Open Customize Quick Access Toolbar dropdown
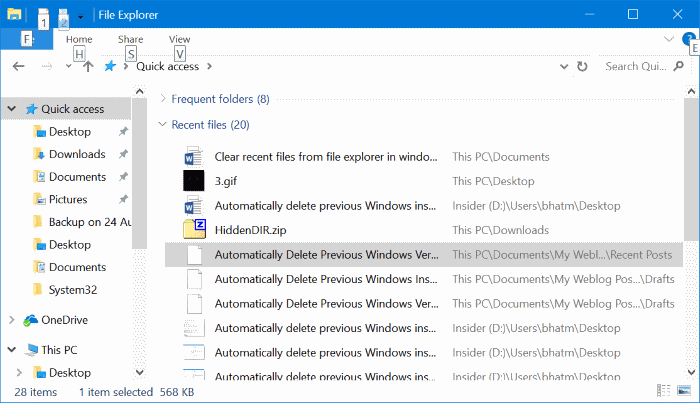Screen dimensions: 700x403 [x=80, y=17]
